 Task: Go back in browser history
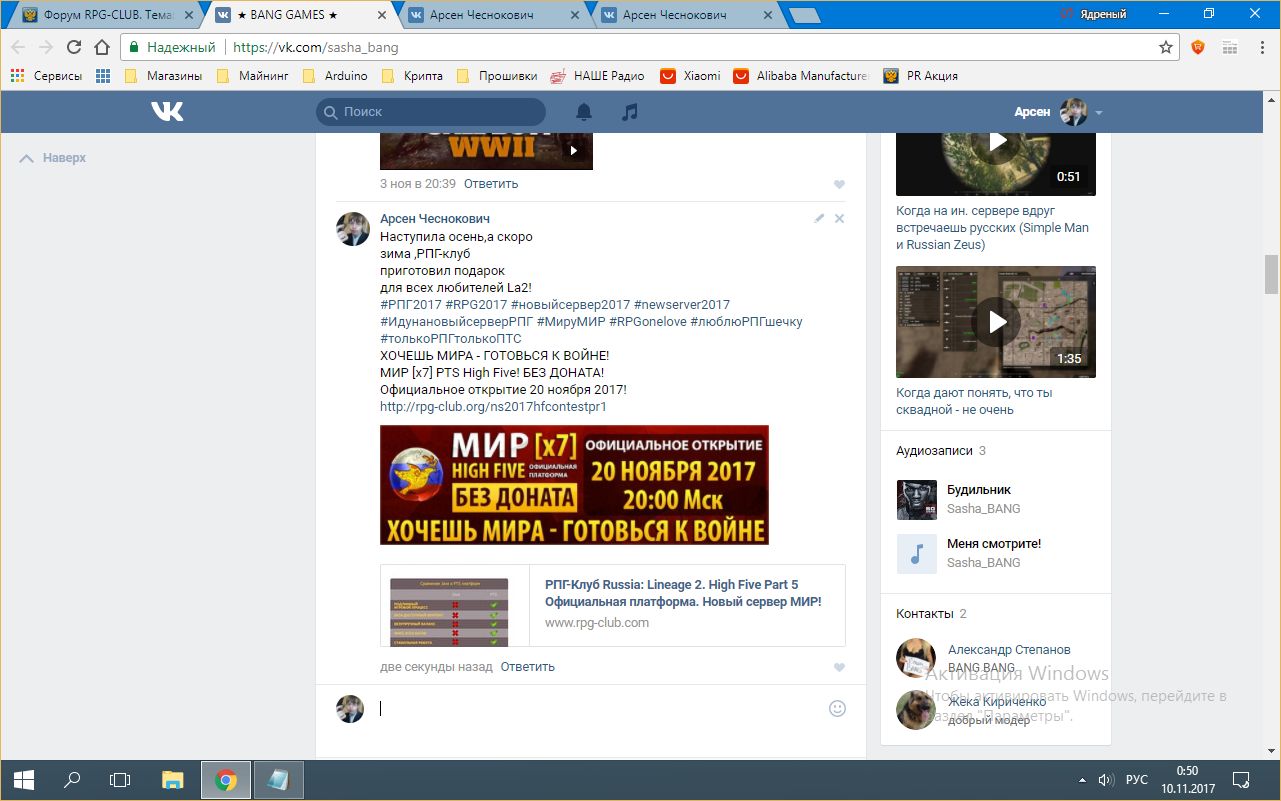[18, 47]
